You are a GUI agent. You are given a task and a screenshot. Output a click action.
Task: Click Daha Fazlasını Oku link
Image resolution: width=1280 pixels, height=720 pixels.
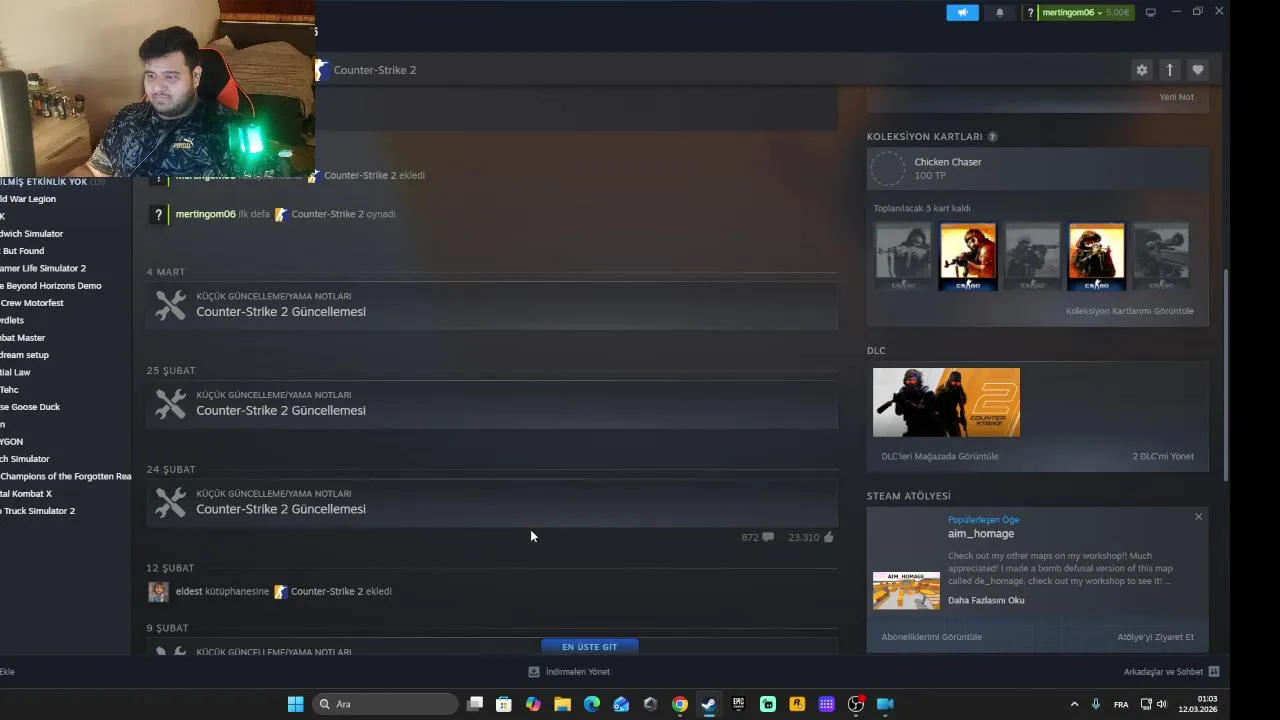click(986, 600)
